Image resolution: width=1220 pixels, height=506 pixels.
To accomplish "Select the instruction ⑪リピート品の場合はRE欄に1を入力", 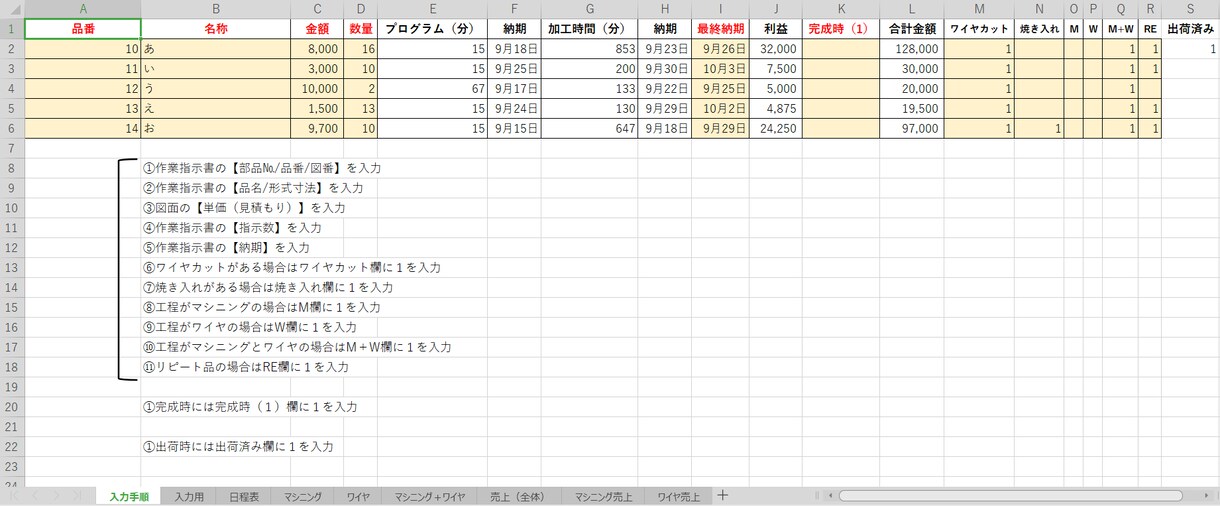I will pos(246,367).
